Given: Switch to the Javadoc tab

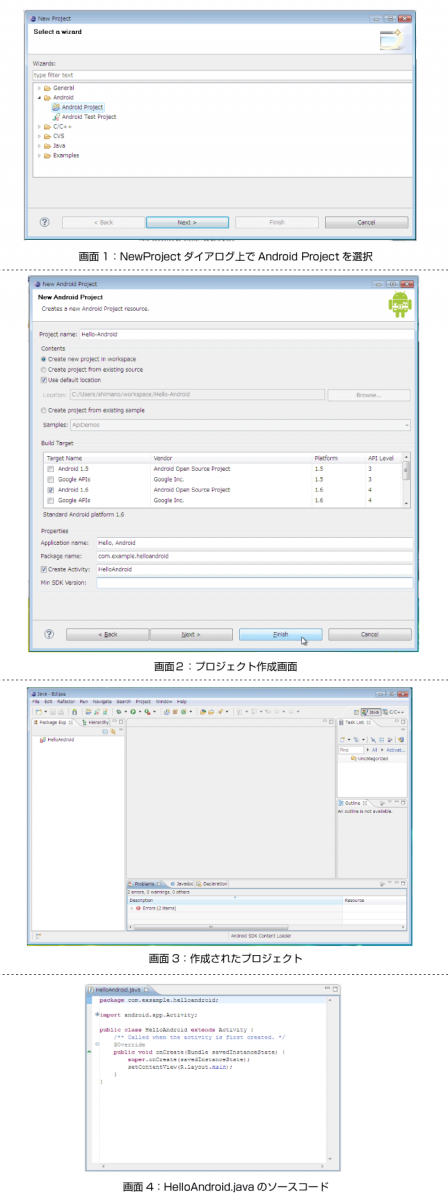Looking at the screenshot, I should point(183,884).
